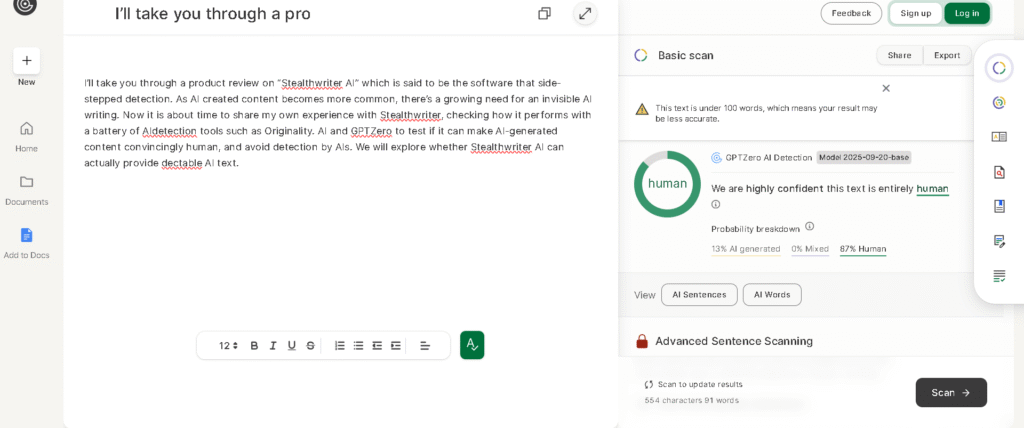Select the advanced scan swirl icon in right toolbar
Screen dimensions: 1024x428
pyautogui.click(x=999, y=103)
